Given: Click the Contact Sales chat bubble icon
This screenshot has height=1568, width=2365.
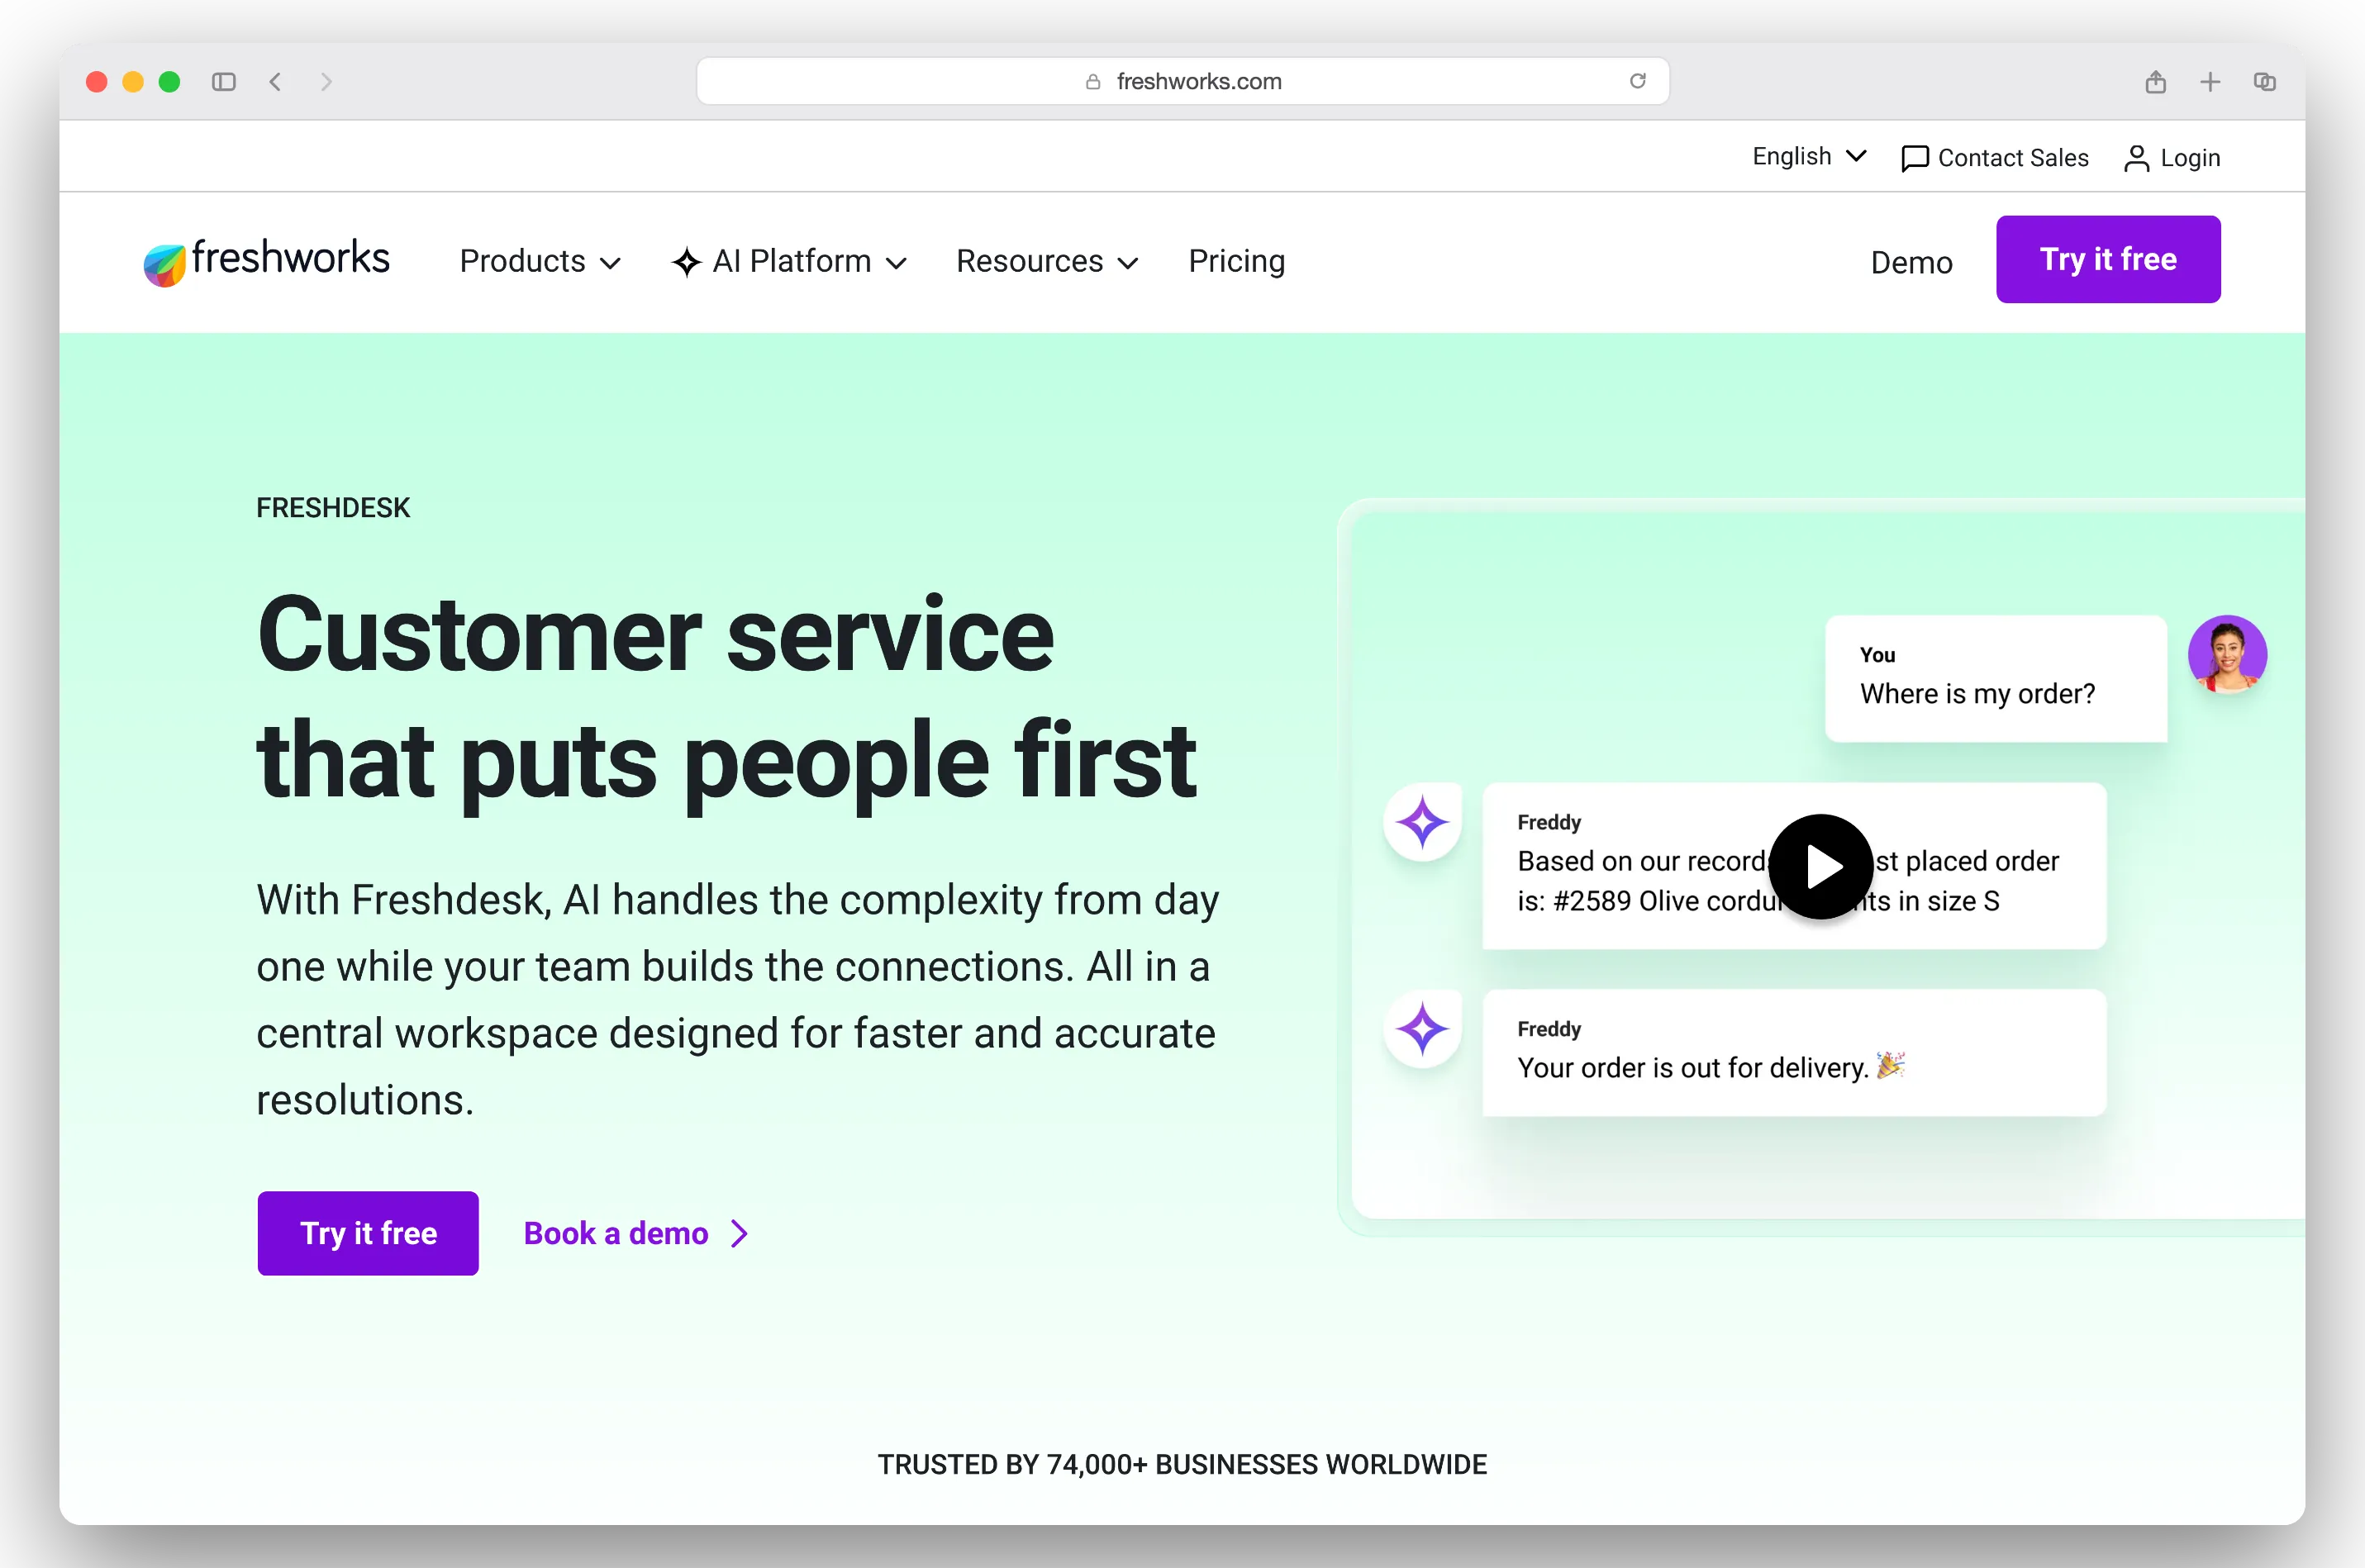Looking at the screenshot, I should click(x=1914, y=158).
